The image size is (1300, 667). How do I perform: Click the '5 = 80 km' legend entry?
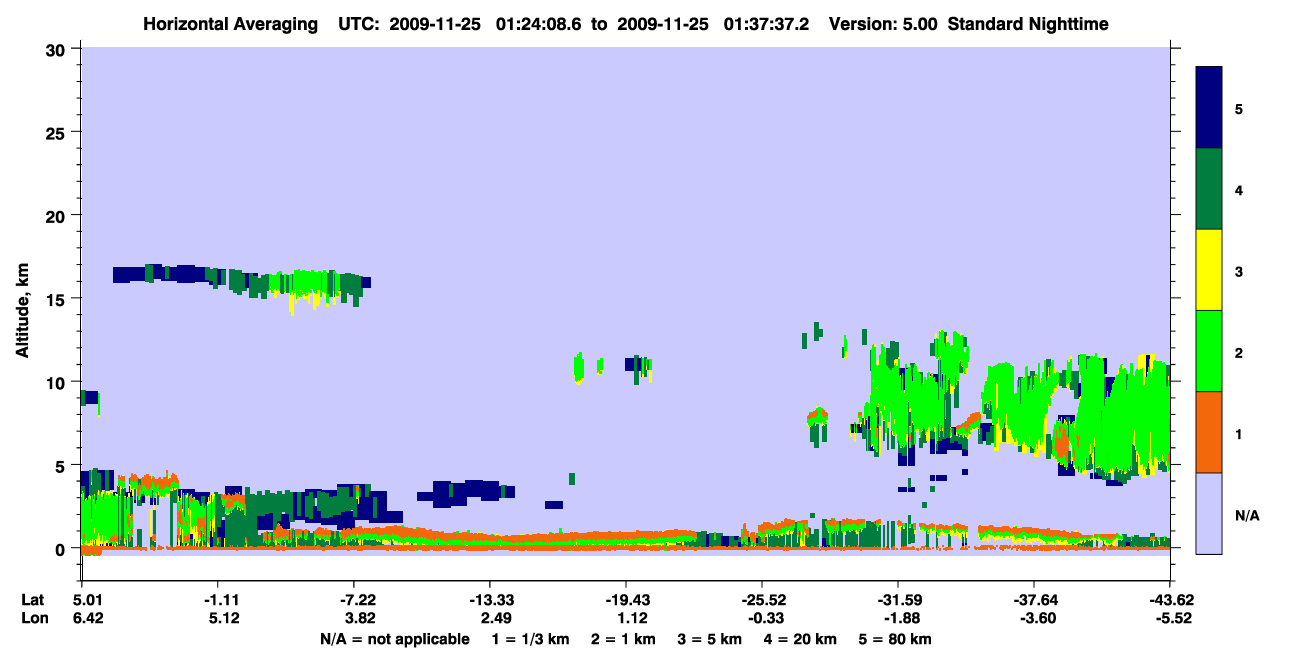coord(895,638)
